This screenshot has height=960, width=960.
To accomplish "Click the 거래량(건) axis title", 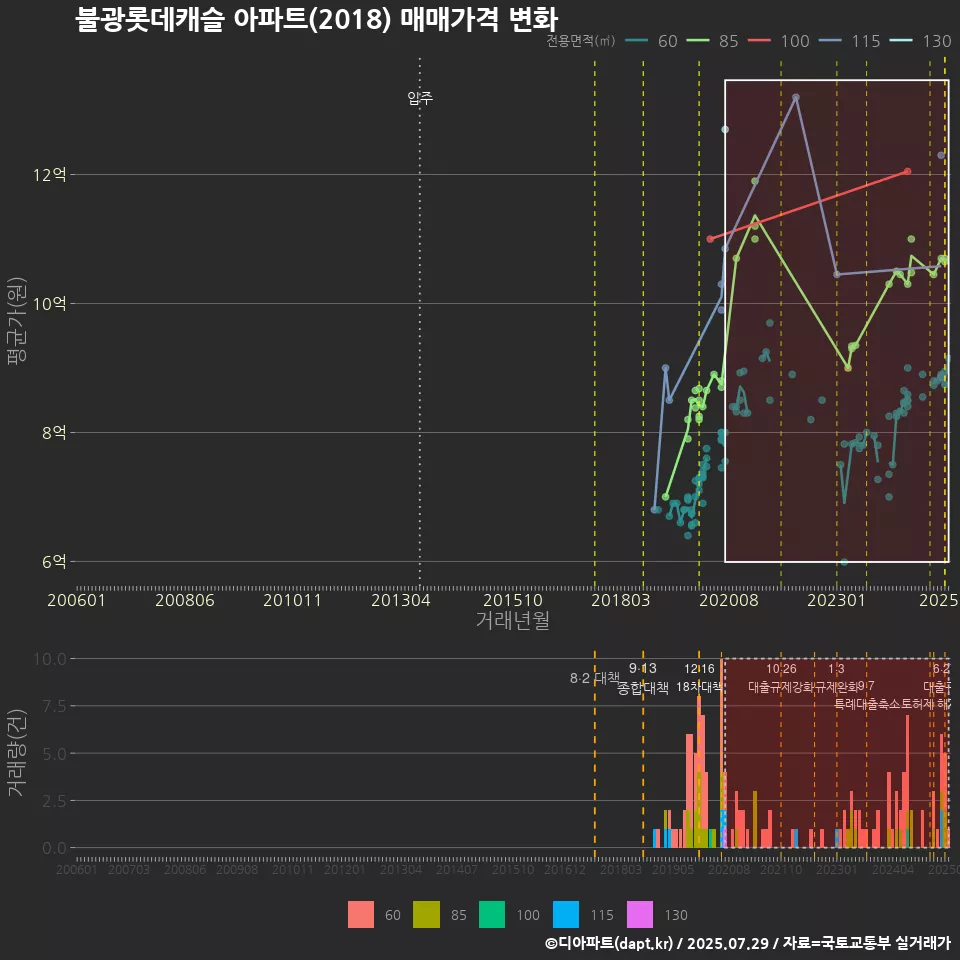I will [17, 754].
